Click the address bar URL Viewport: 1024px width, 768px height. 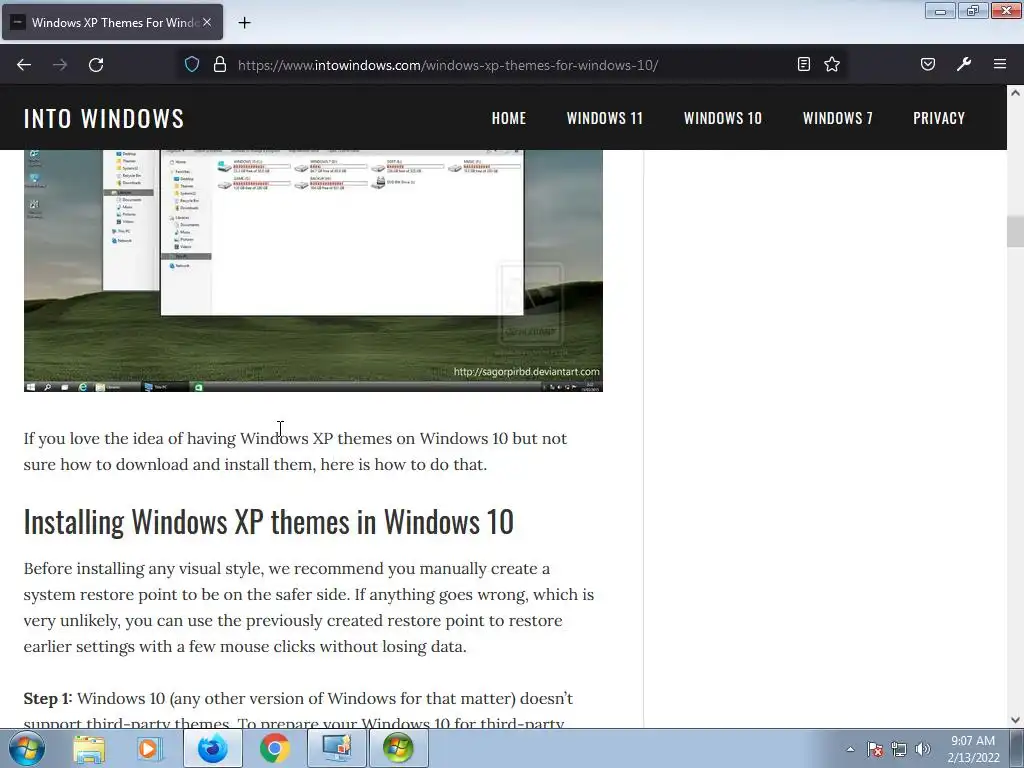(x=448, y=65)
